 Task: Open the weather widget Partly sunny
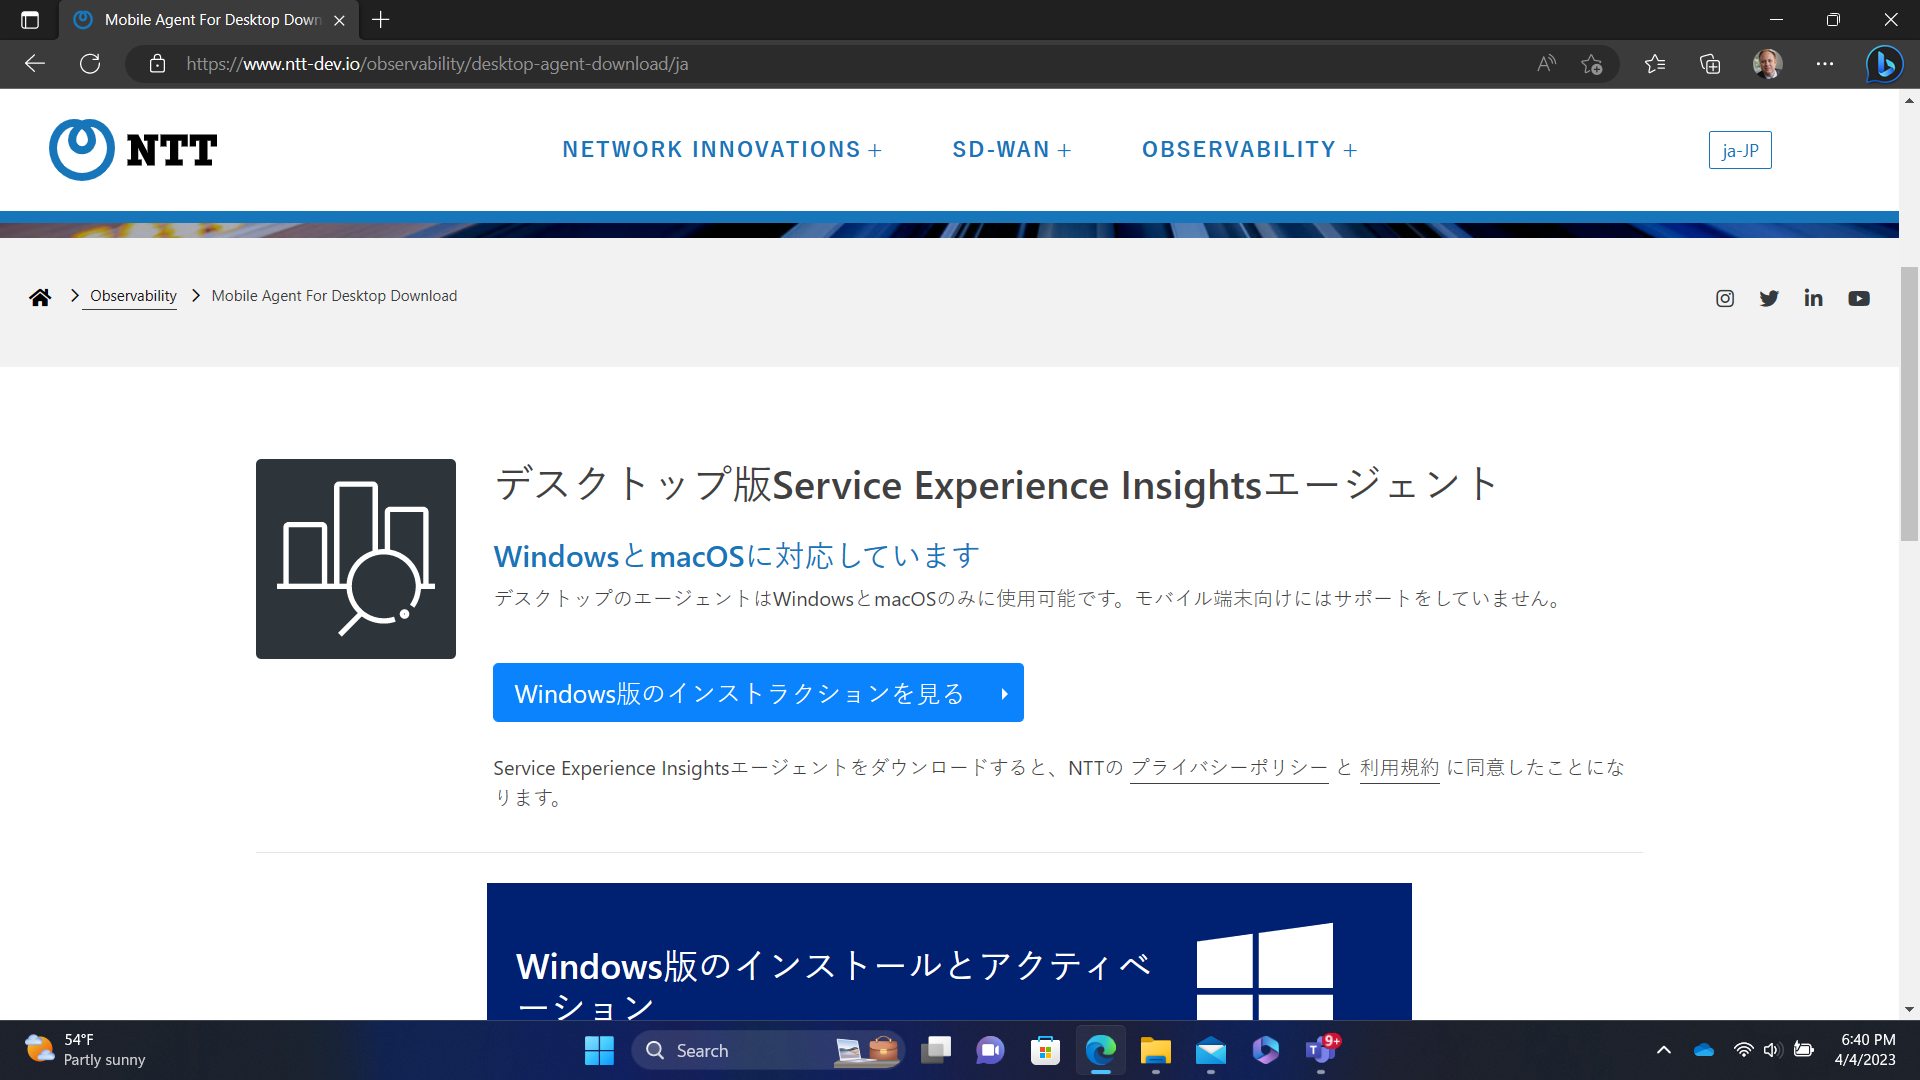point(85,1050)
